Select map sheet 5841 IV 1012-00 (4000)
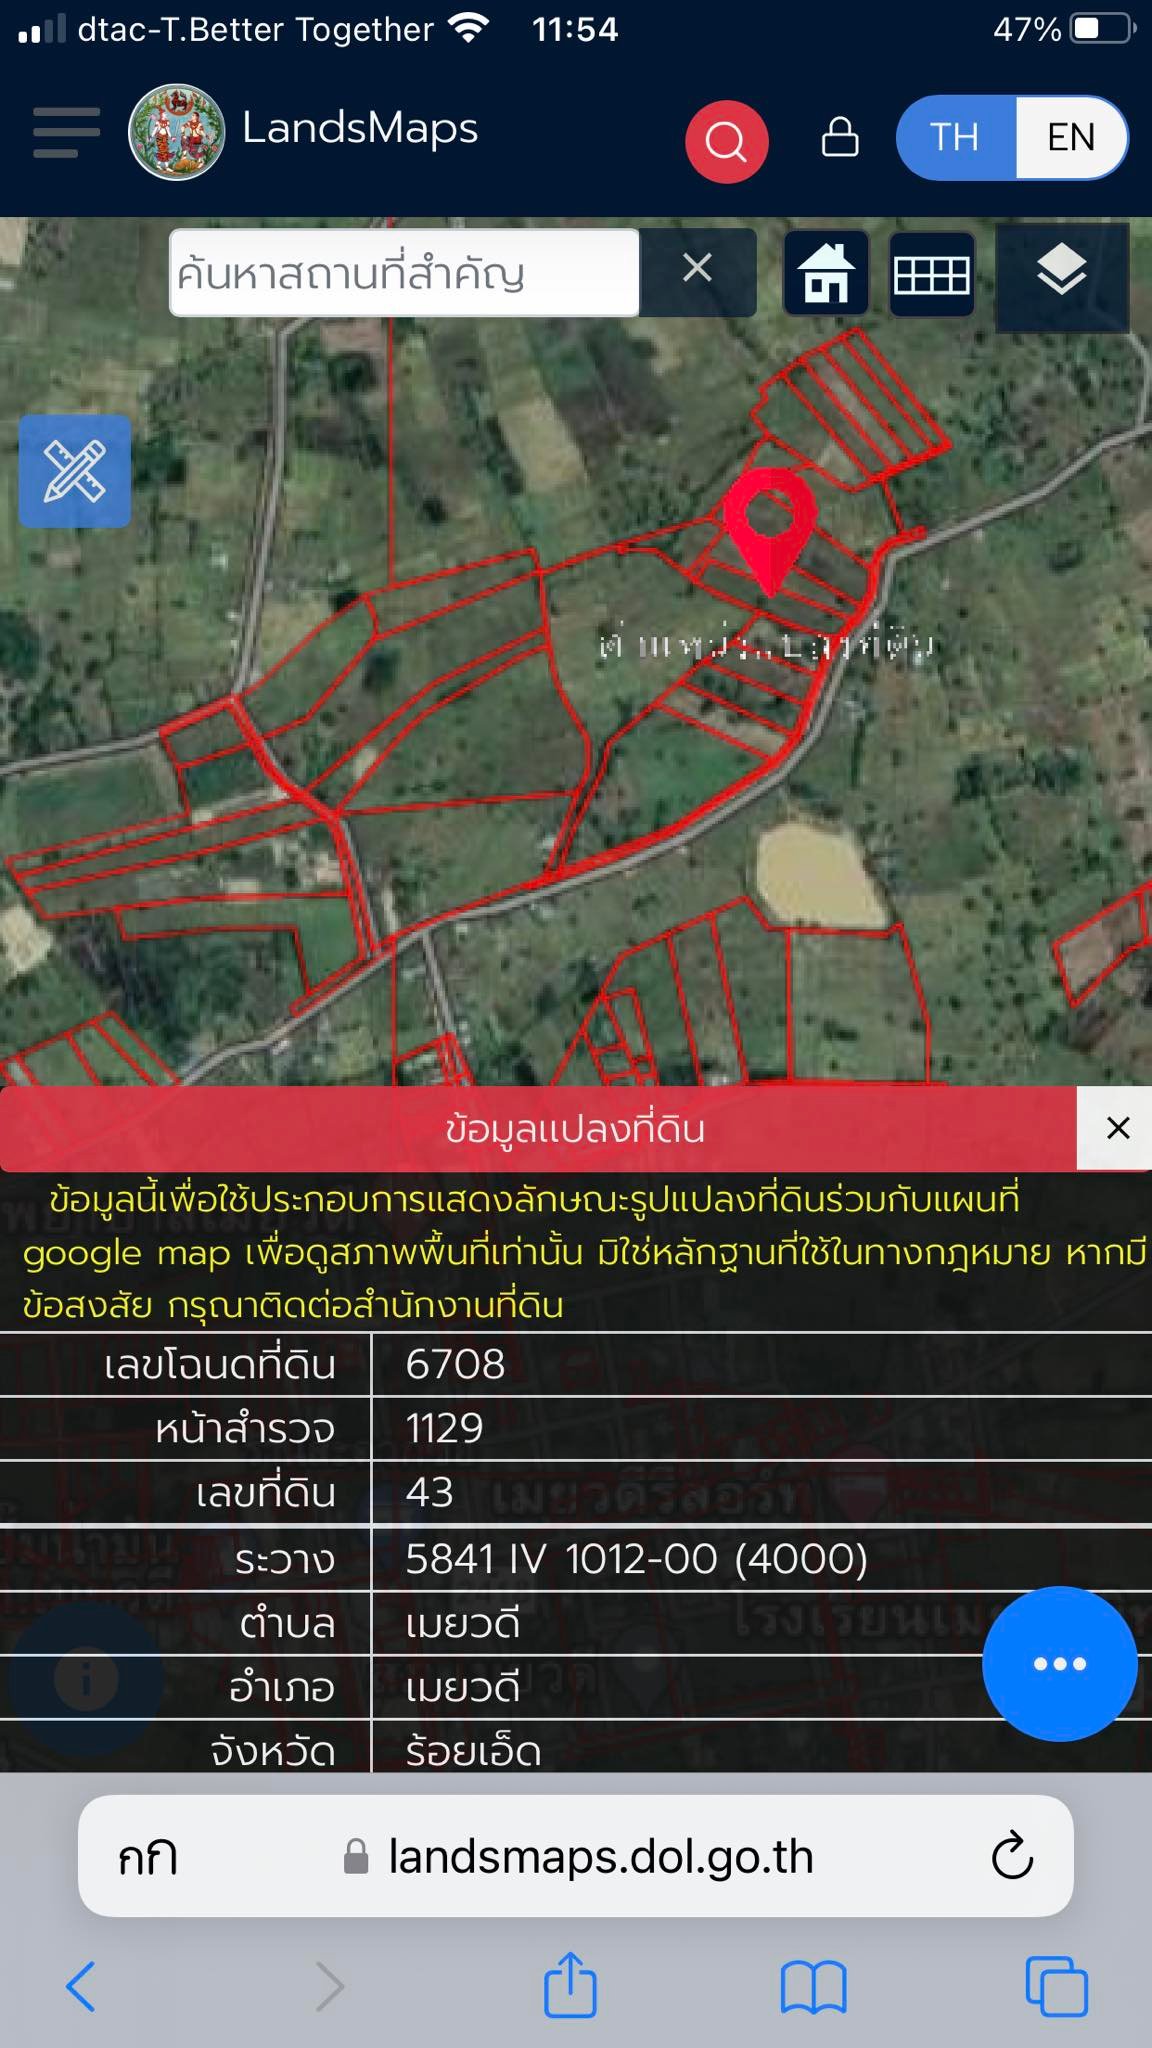Image resolution: width=1152 pixels, height=2048 pixels. 637,1558
